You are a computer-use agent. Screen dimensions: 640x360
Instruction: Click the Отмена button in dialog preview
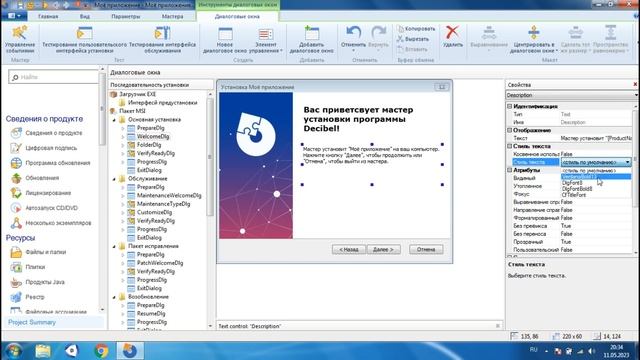(426, 249)
